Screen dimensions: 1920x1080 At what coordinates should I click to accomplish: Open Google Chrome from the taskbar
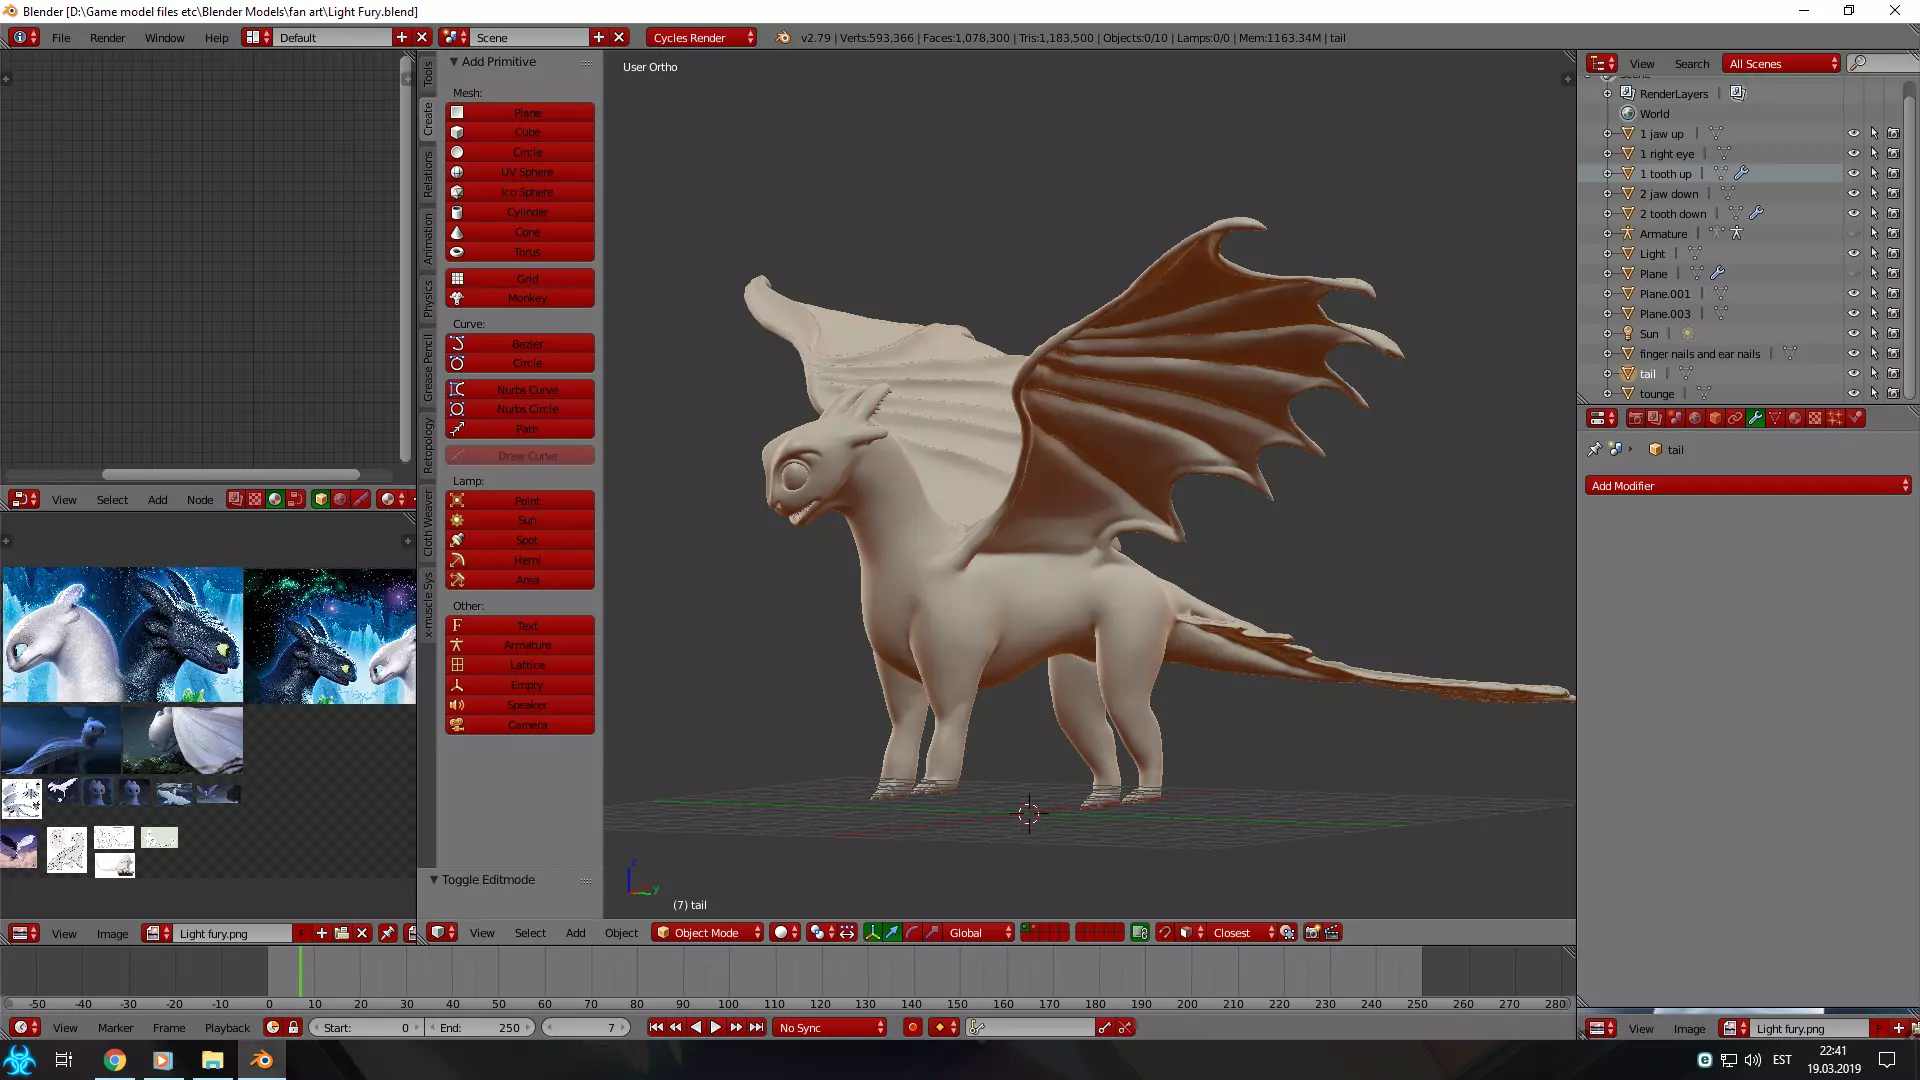(115, 1060)
